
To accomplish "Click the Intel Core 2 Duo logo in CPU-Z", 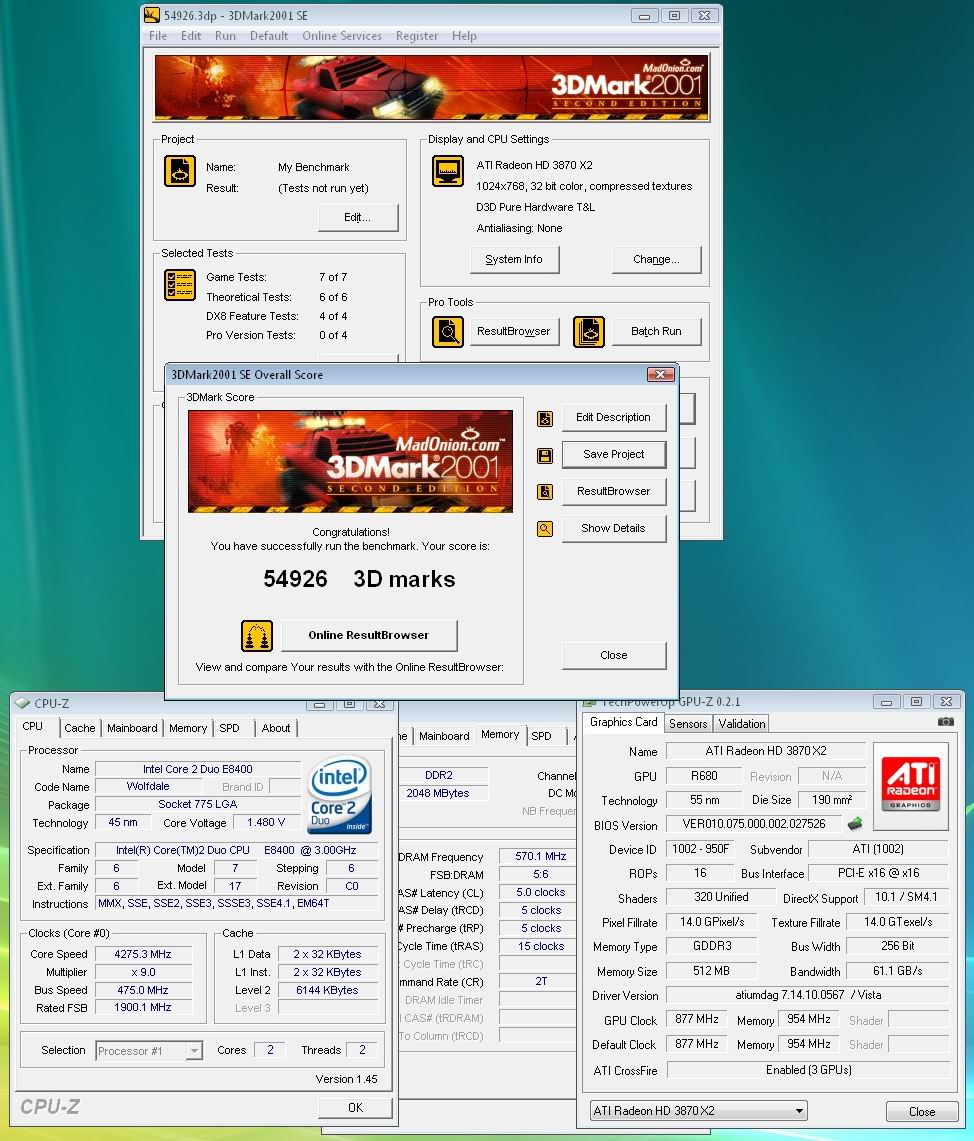I will pos(340,795).
